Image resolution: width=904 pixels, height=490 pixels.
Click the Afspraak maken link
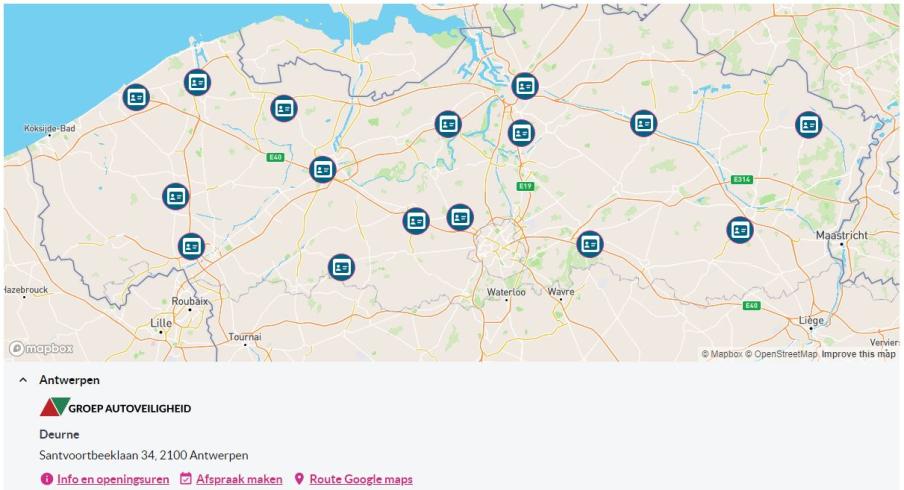[239, 479]
